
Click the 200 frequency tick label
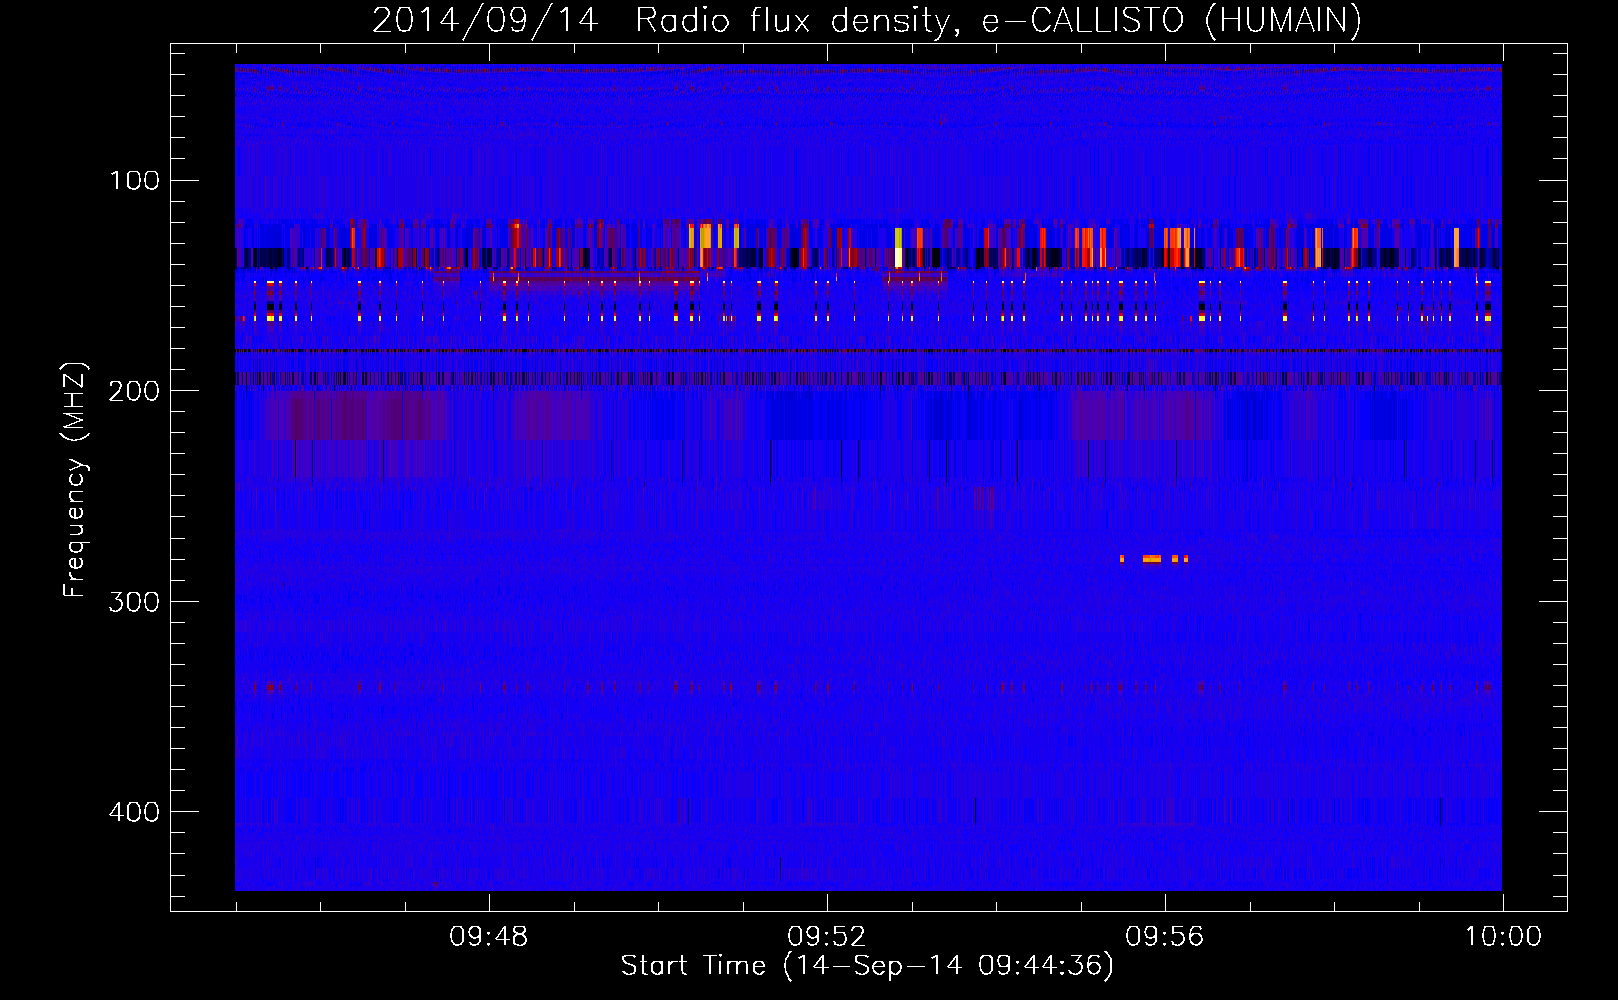(x=134, y=391)
